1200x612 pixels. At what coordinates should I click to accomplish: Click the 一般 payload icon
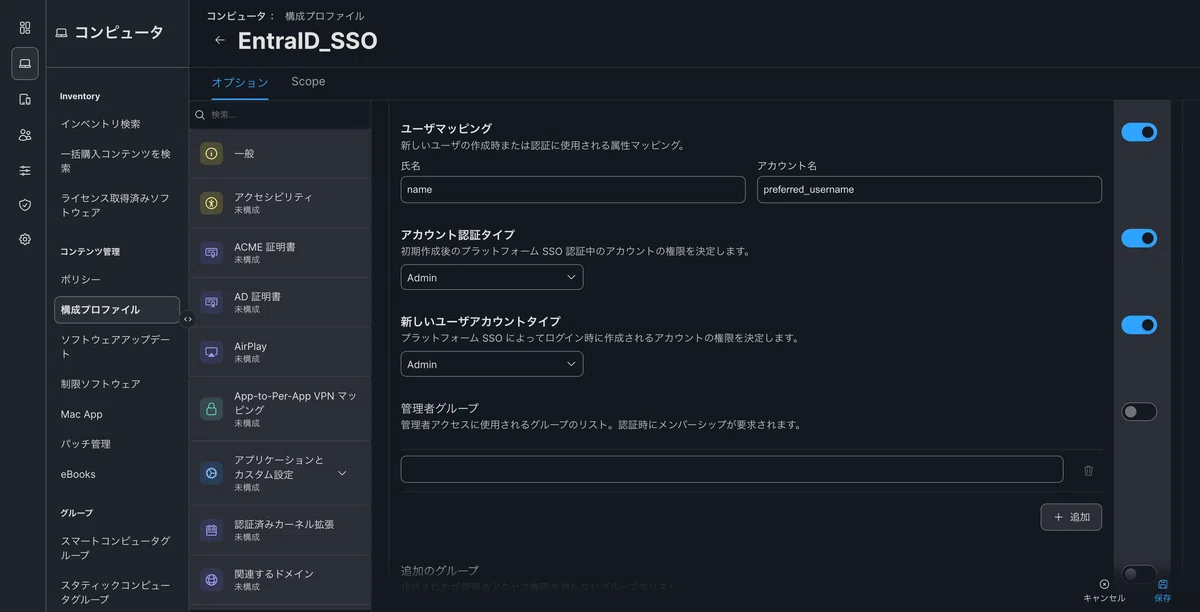(211, 153)
